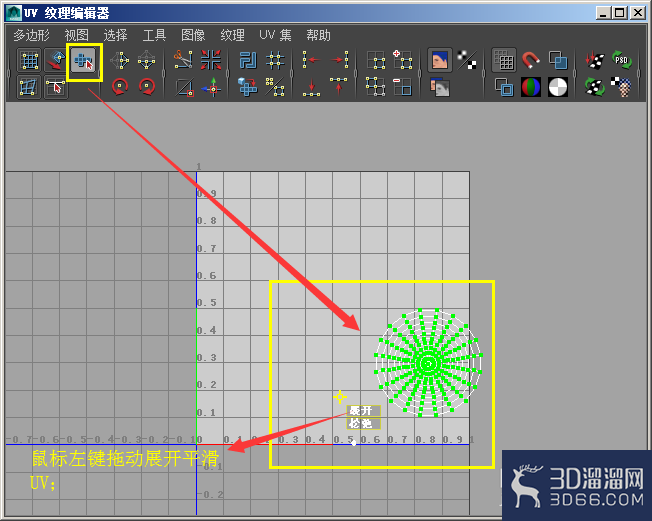Update PSD networks

(622, 60)
